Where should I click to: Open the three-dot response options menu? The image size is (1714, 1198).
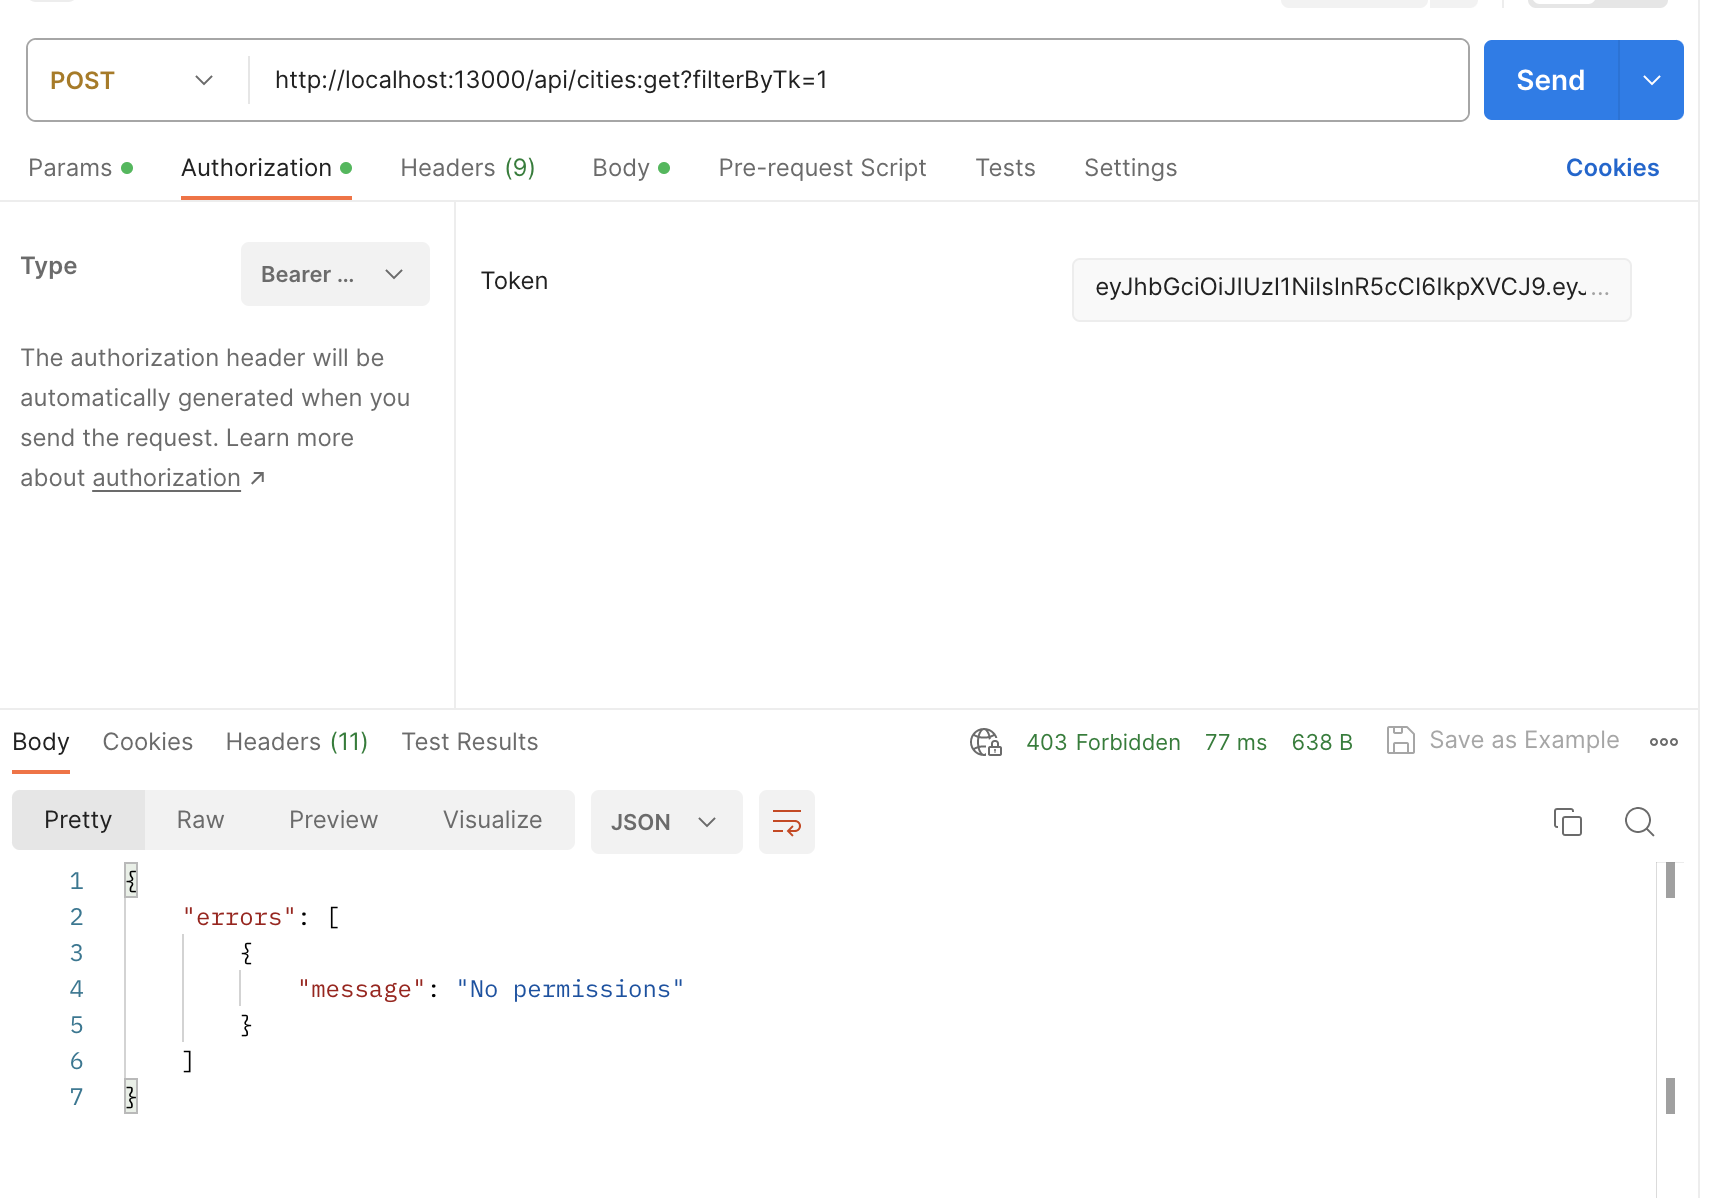pyautogui.click(x=1663, y=742)
